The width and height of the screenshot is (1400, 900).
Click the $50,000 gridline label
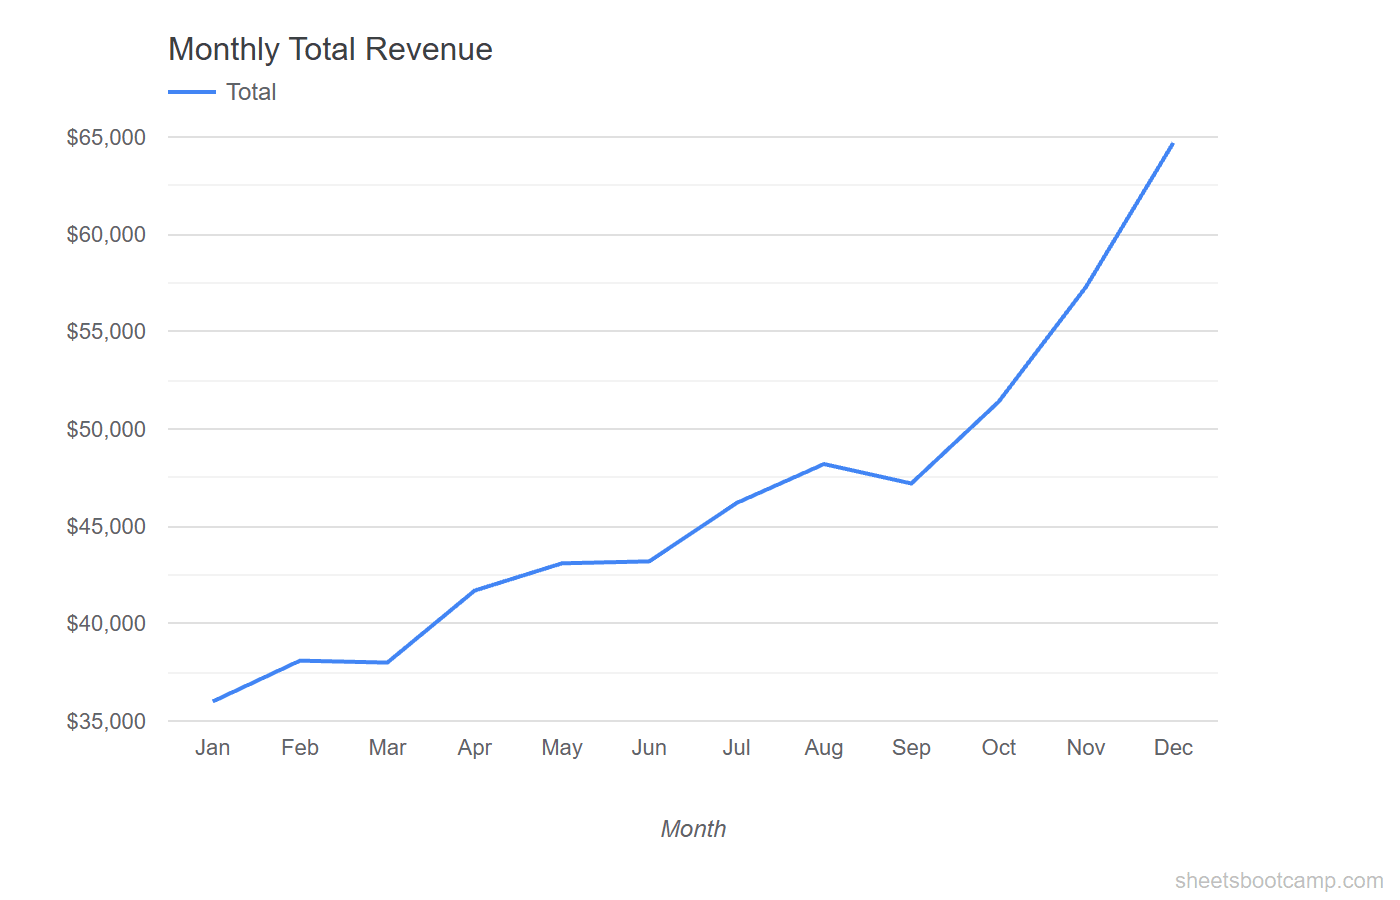108,428
